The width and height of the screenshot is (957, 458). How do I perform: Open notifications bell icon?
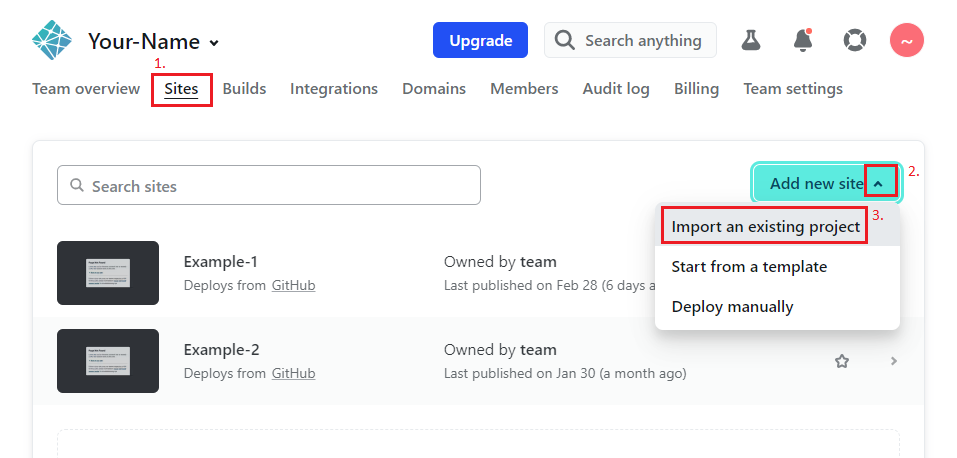(803, 40)
